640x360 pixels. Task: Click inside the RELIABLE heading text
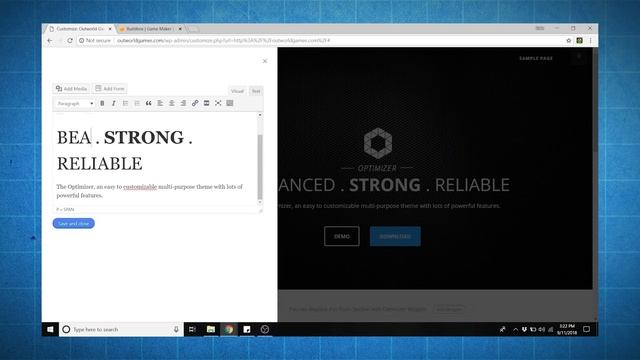coord(100,164)
